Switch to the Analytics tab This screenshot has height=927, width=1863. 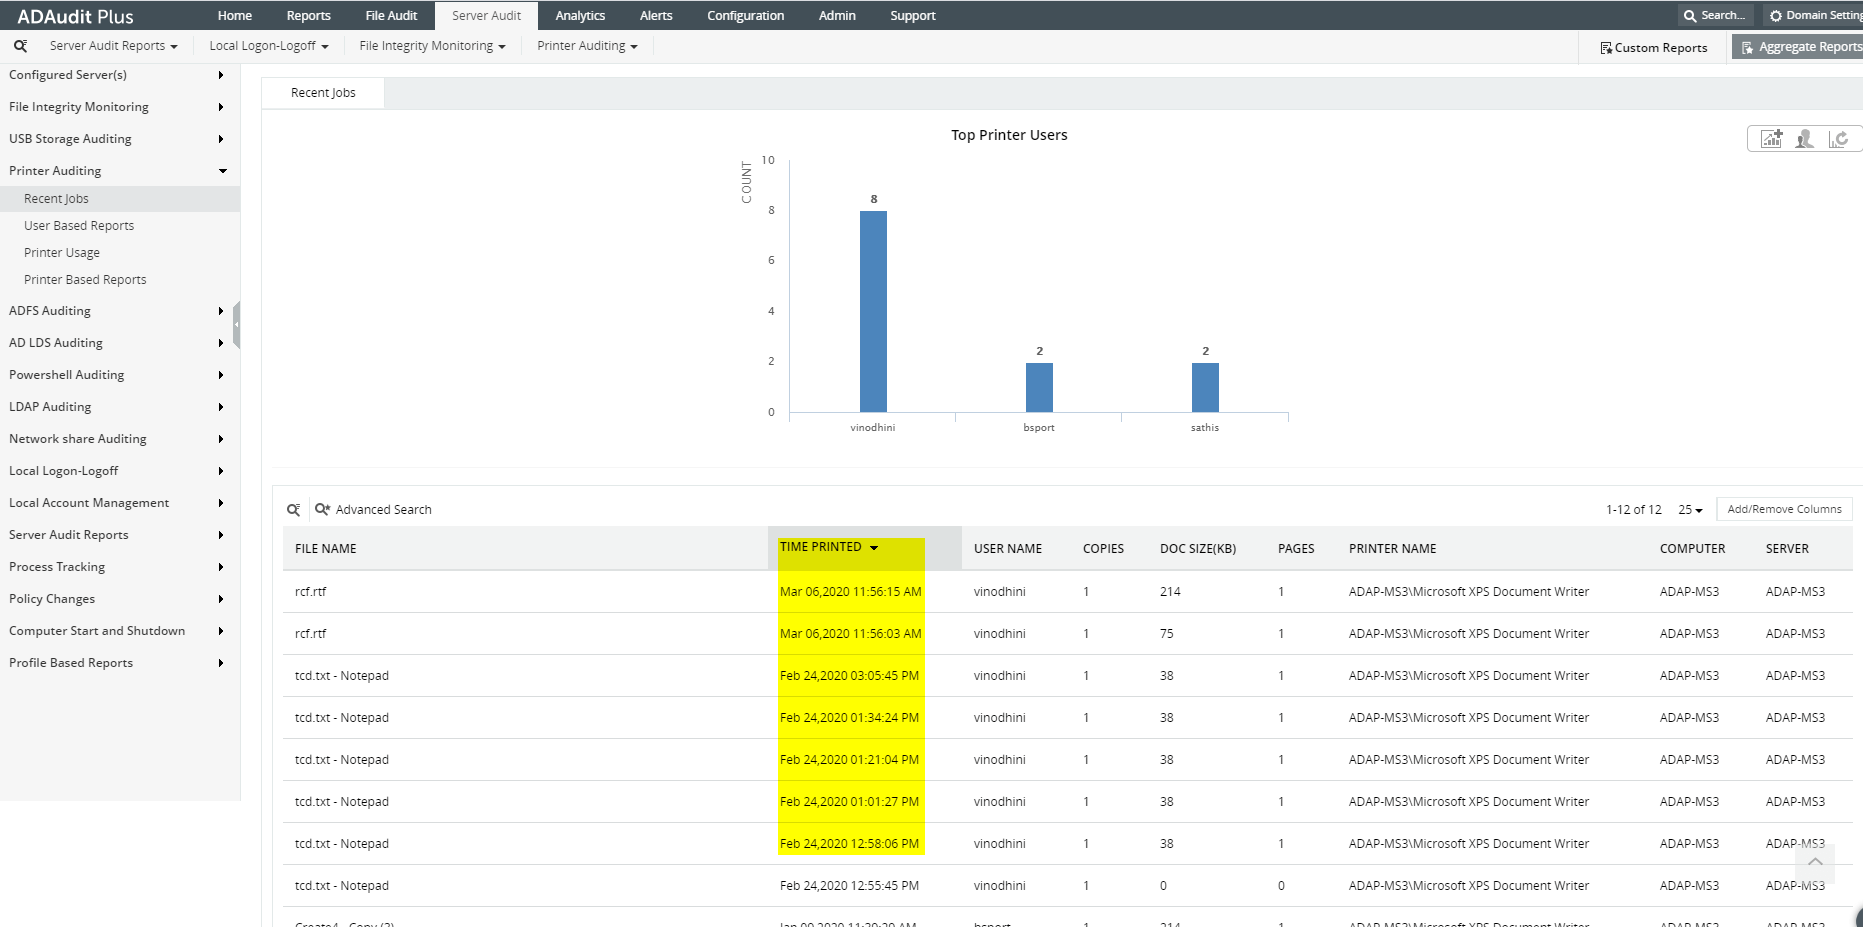580,16
